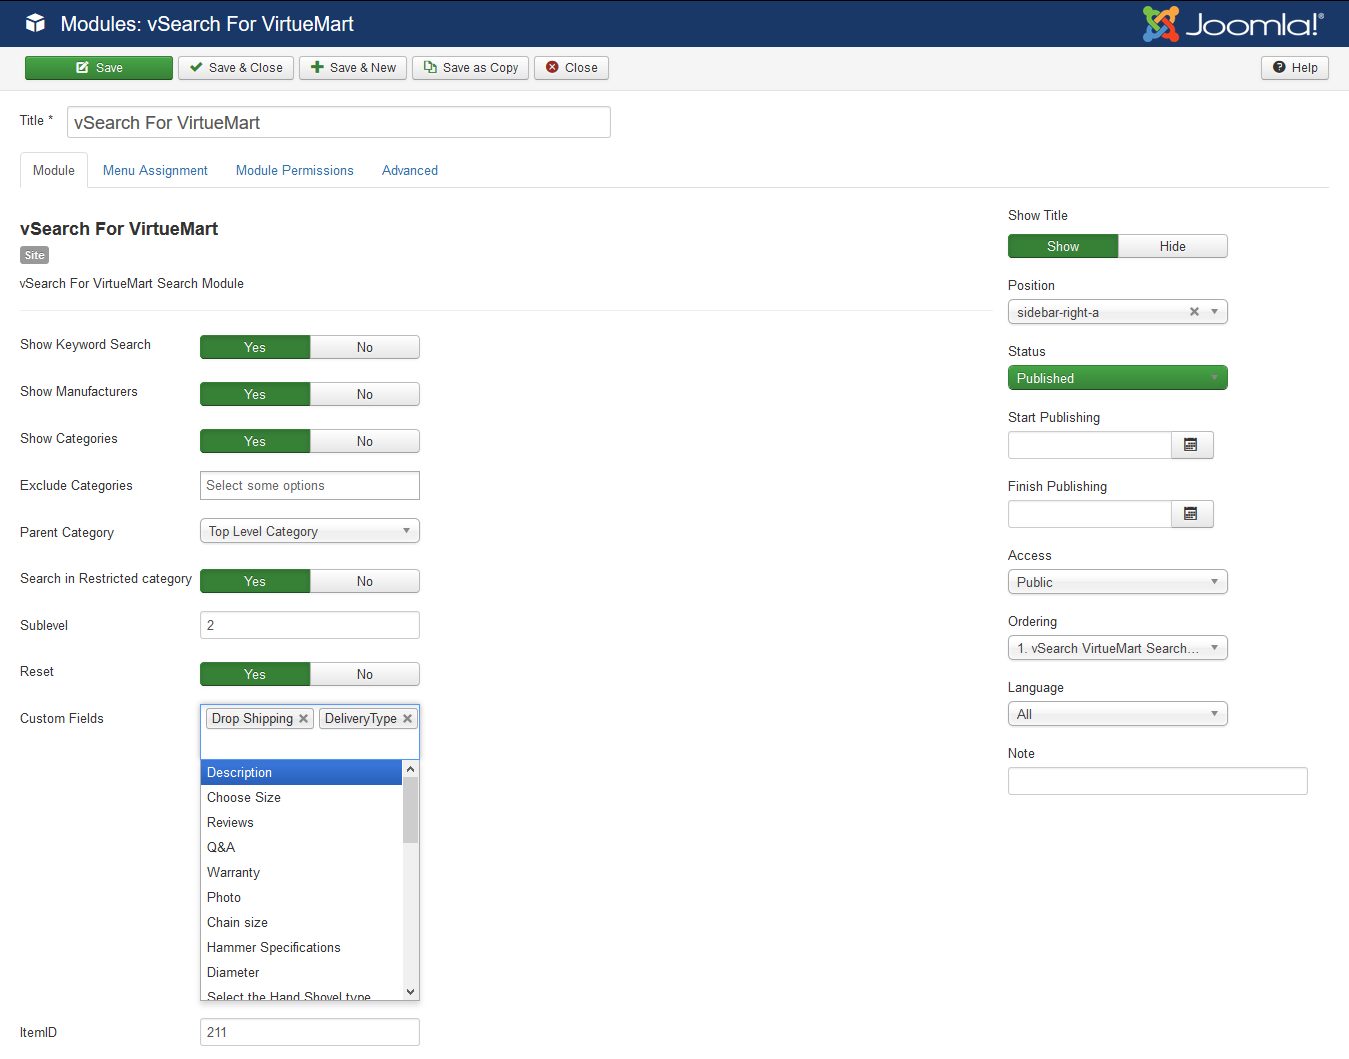
Task: Open Help via the question mark button
Action: [1294, 68]
